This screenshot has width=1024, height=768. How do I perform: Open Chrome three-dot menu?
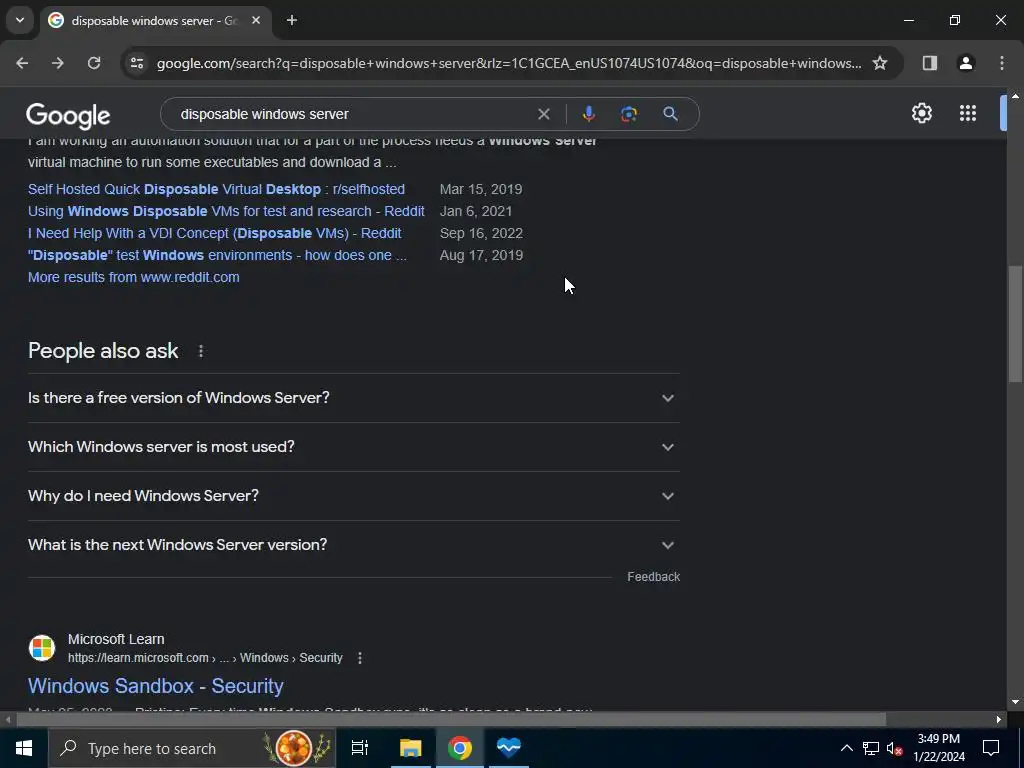[x=1001, y=63]
